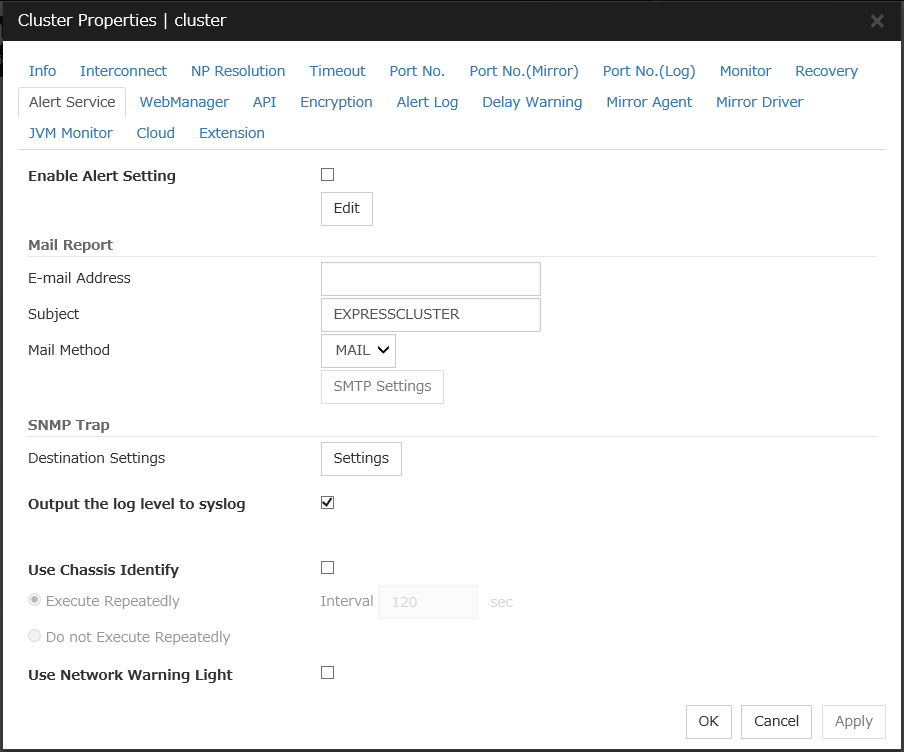Check the Enable Alert Setting checkbox
The width and height of the screenshot is (904, 752).
point(327,175)
